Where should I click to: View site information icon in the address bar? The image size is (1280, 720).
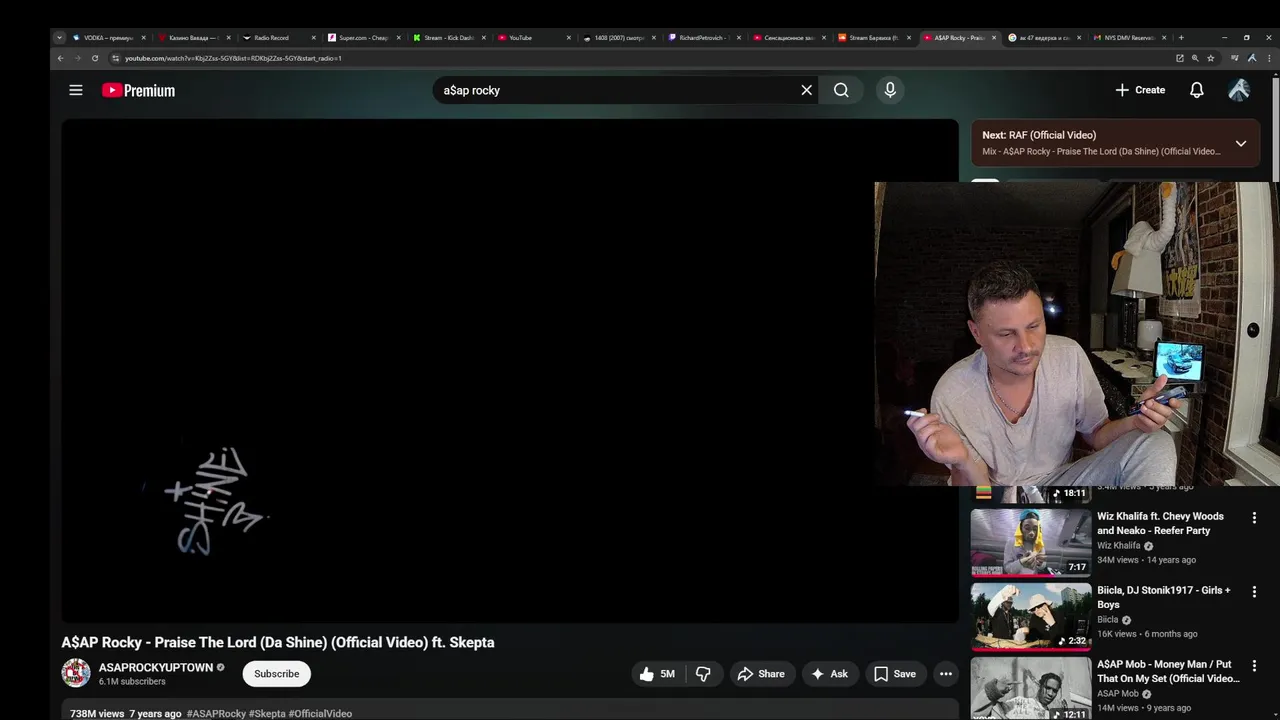click(115, 58)
